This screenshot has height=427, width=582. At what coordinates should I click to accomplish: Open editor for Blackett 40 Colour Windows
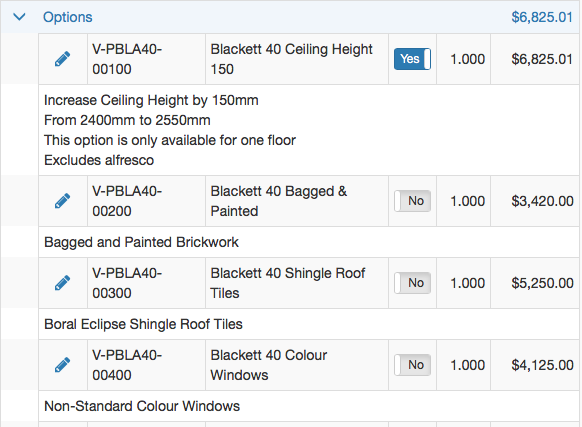point(62,365)
